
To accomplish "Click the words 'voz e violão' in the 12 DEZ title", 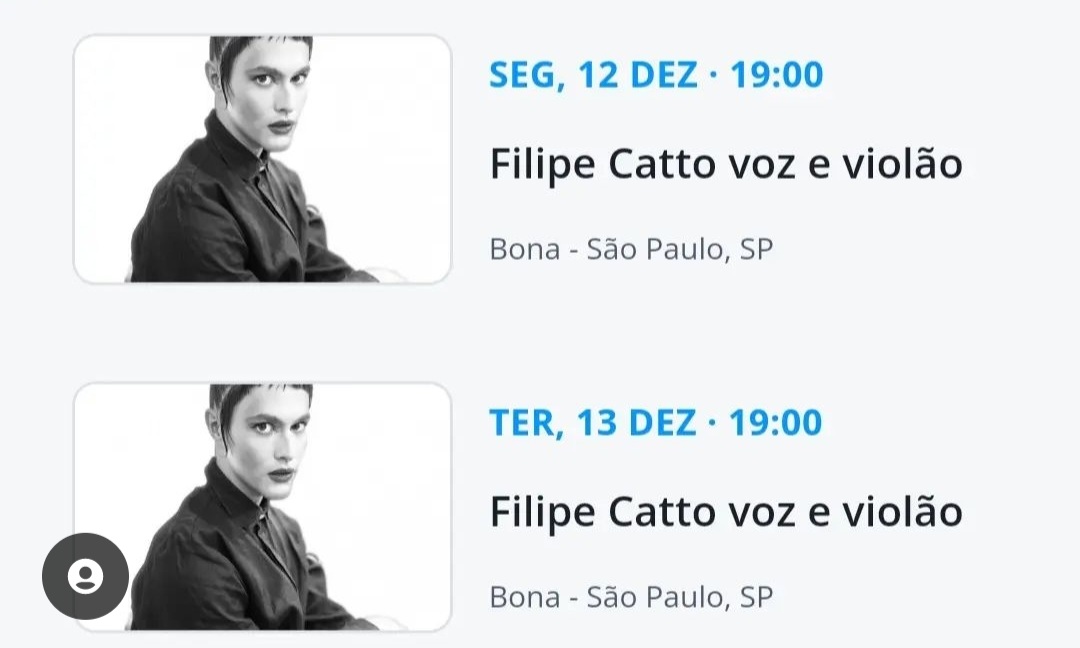I will 842,164.
